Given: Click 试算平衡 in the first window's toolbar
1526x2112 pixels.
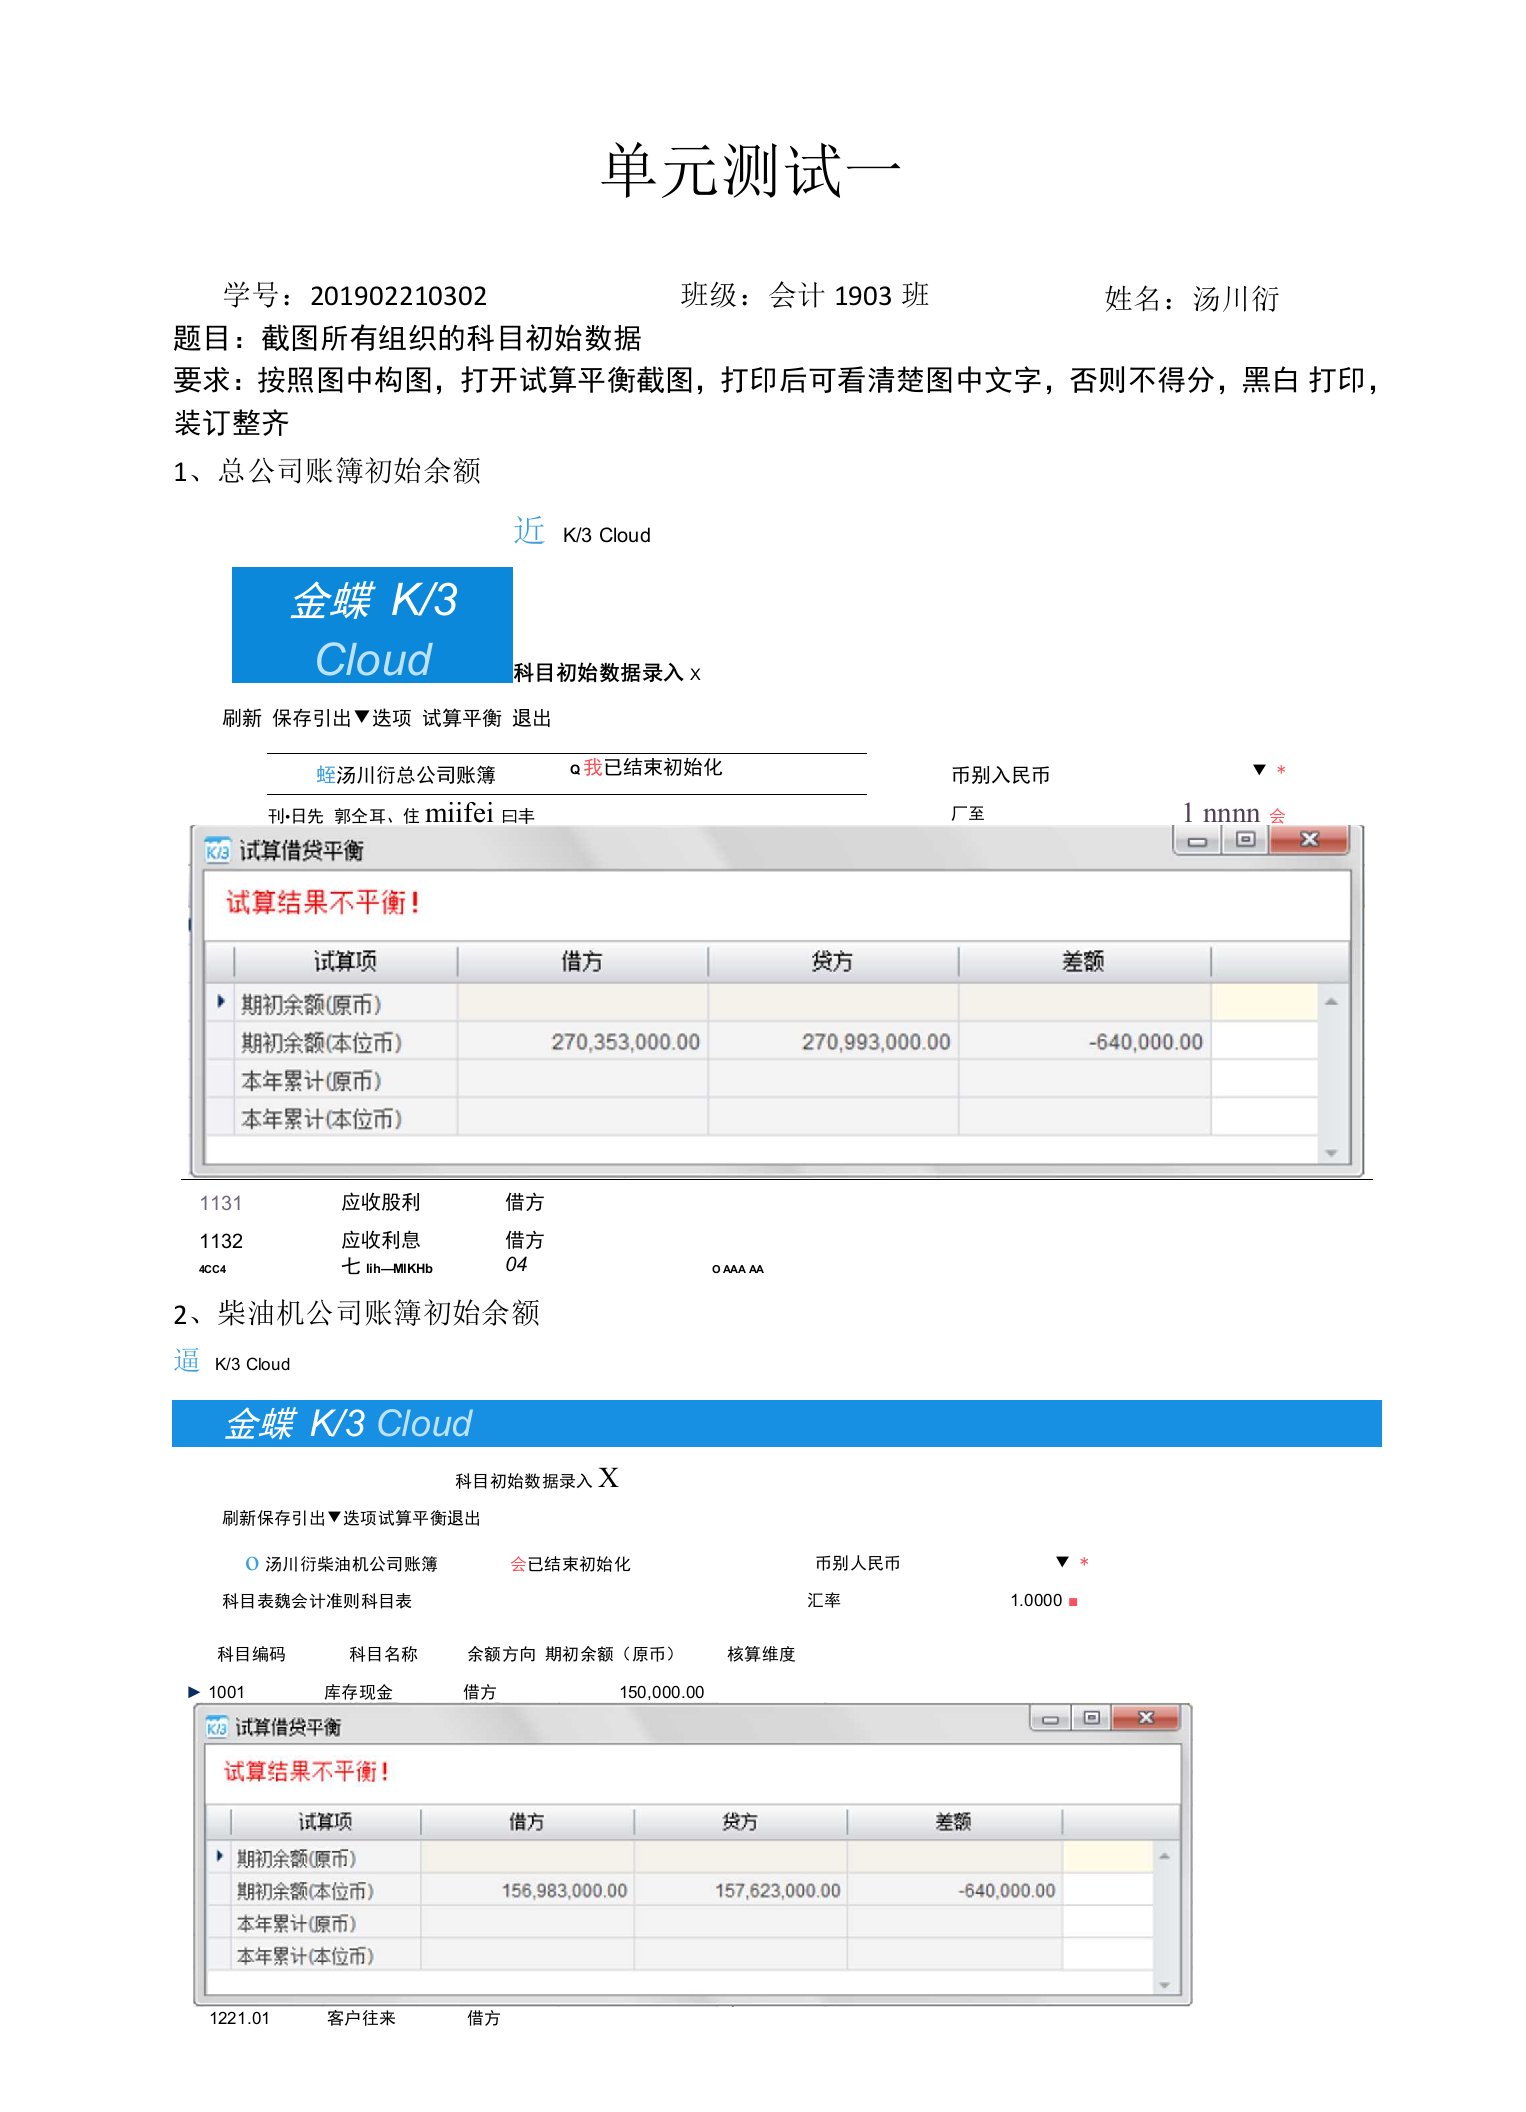Looking at the screenshot, I should [x=462, y=718].
